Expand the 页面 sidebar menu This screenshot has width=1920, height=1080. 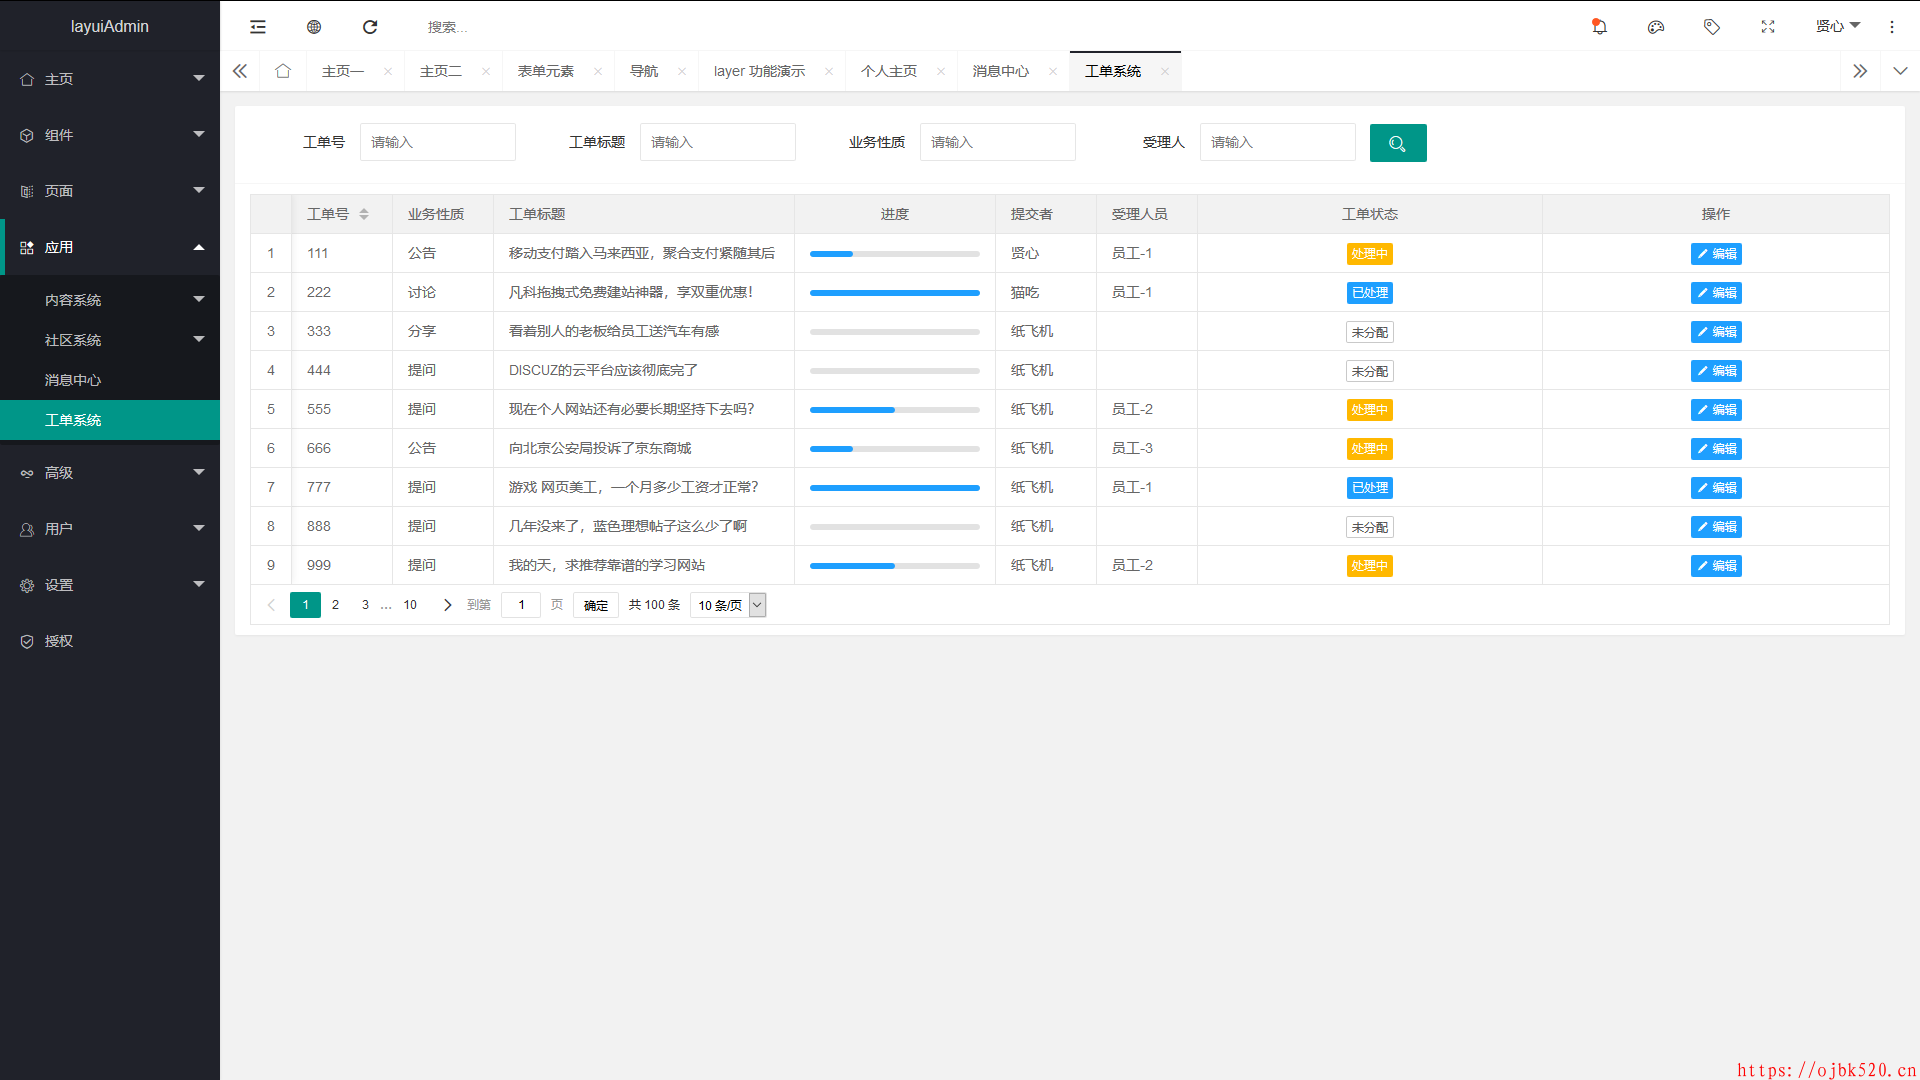[x=110, y=191]
